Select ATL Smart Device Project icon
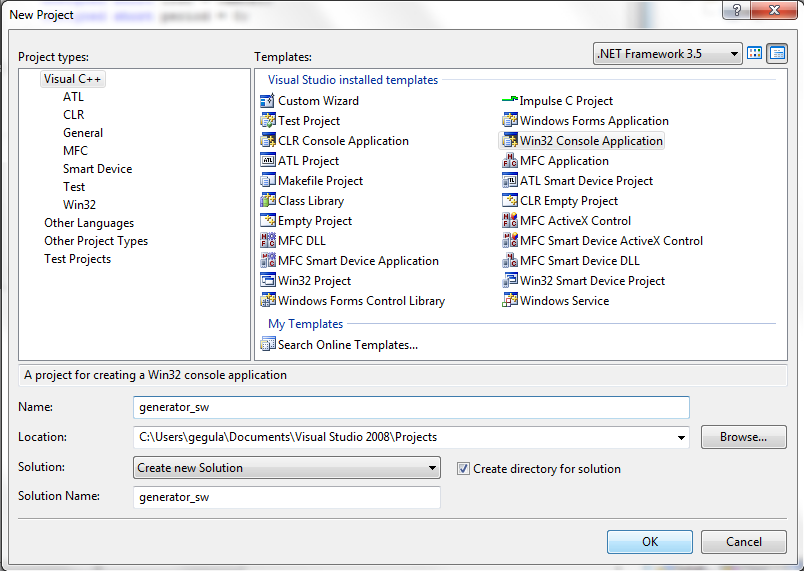 510,181
